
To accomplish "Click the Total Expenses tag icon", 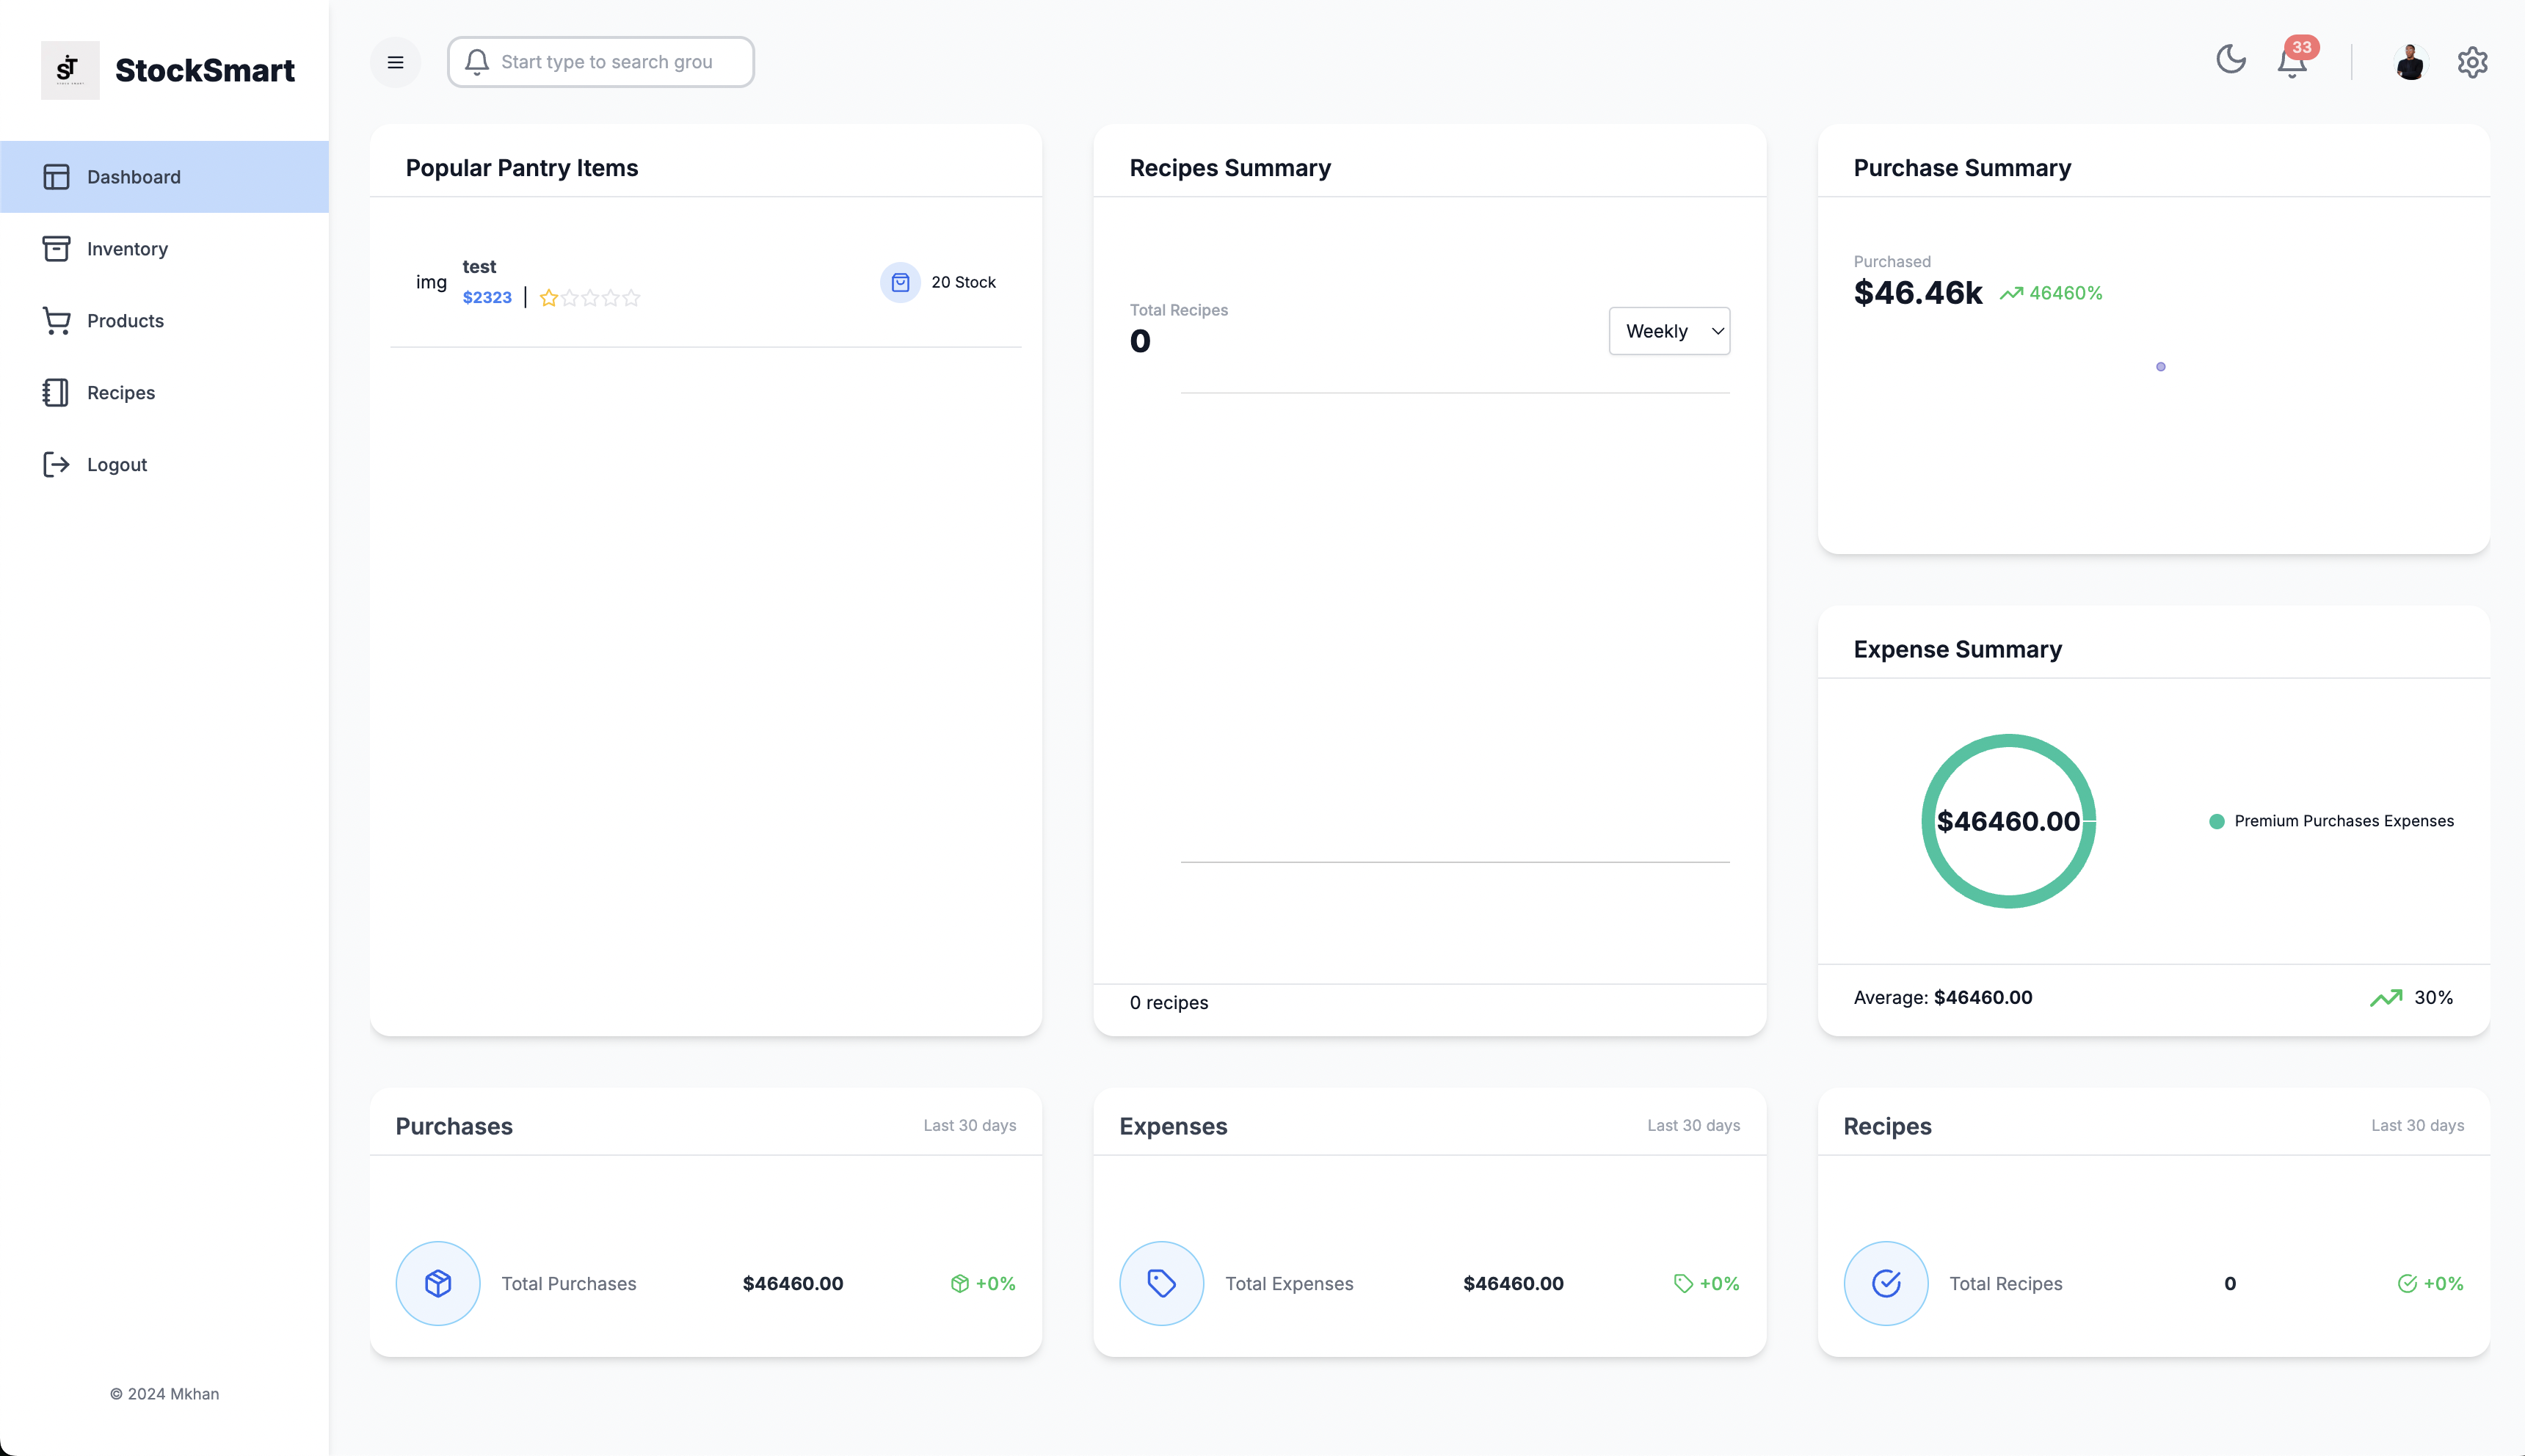I will click(1161, 1283).
